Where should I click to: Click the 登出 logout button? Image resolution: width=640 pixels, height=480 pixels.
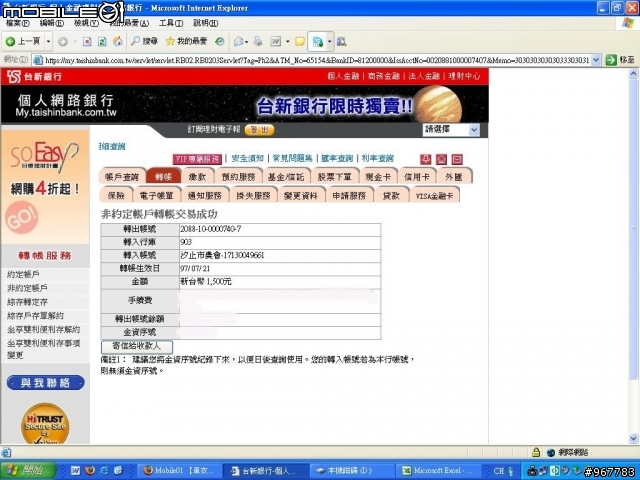click(260, 130)
